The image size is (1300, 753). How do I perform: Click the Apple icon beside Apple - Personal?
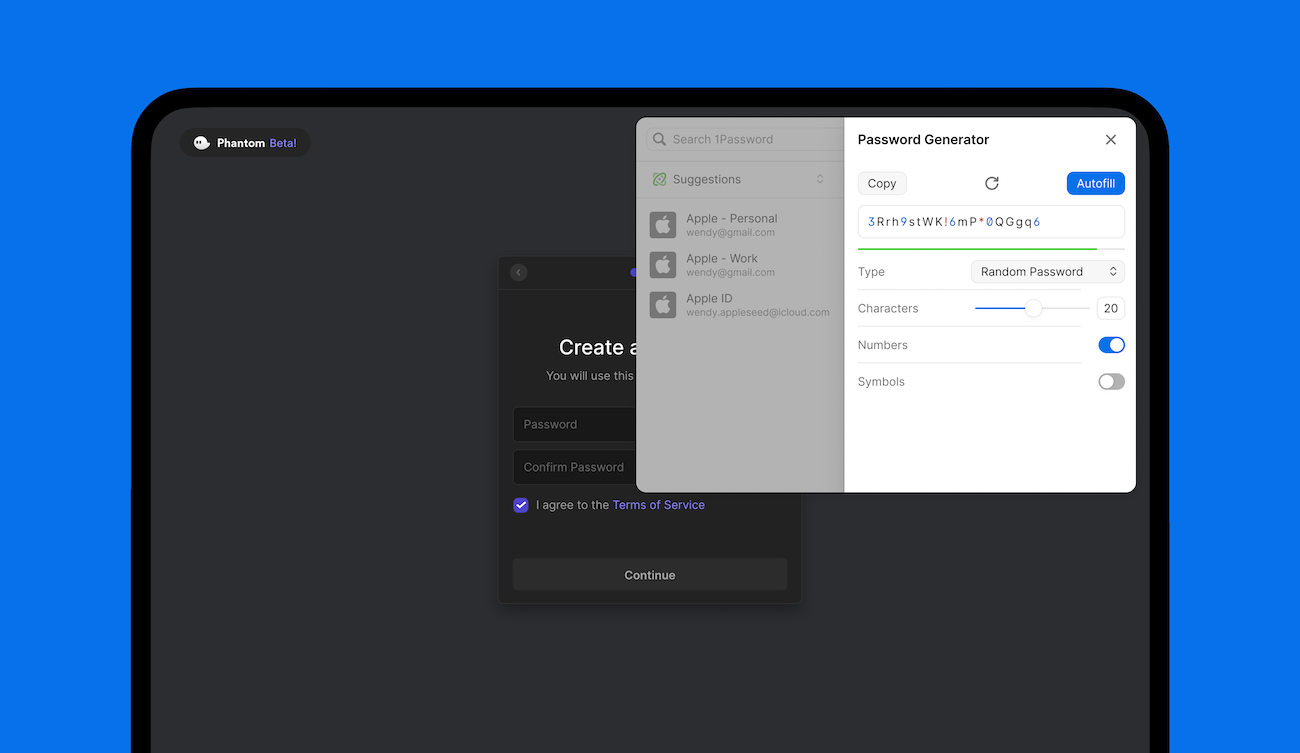pyautogui.click(x=662, y=225)
